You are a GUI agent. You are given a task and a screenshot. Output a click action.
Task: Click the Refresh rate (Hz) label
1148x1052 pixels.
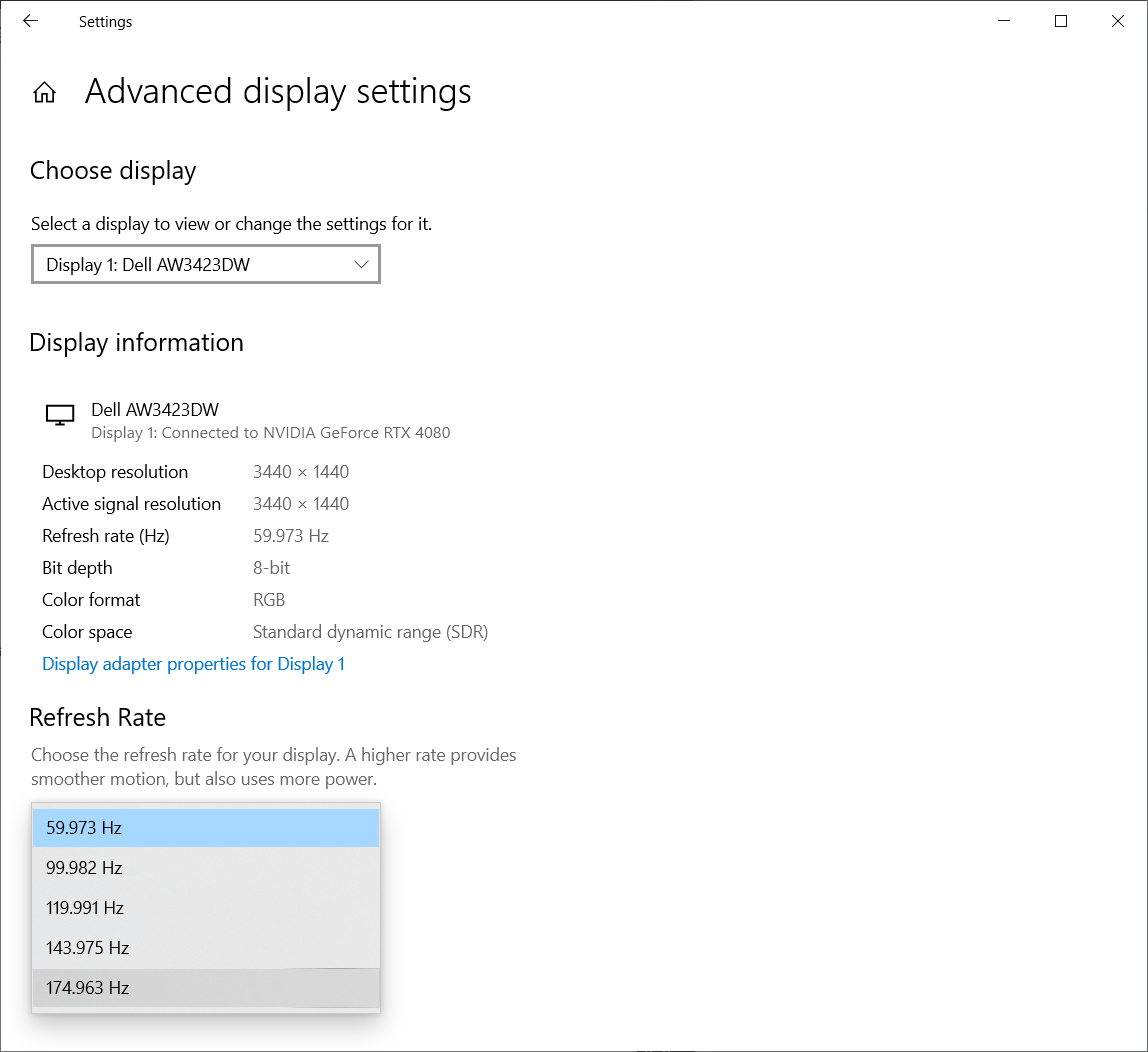105,536
